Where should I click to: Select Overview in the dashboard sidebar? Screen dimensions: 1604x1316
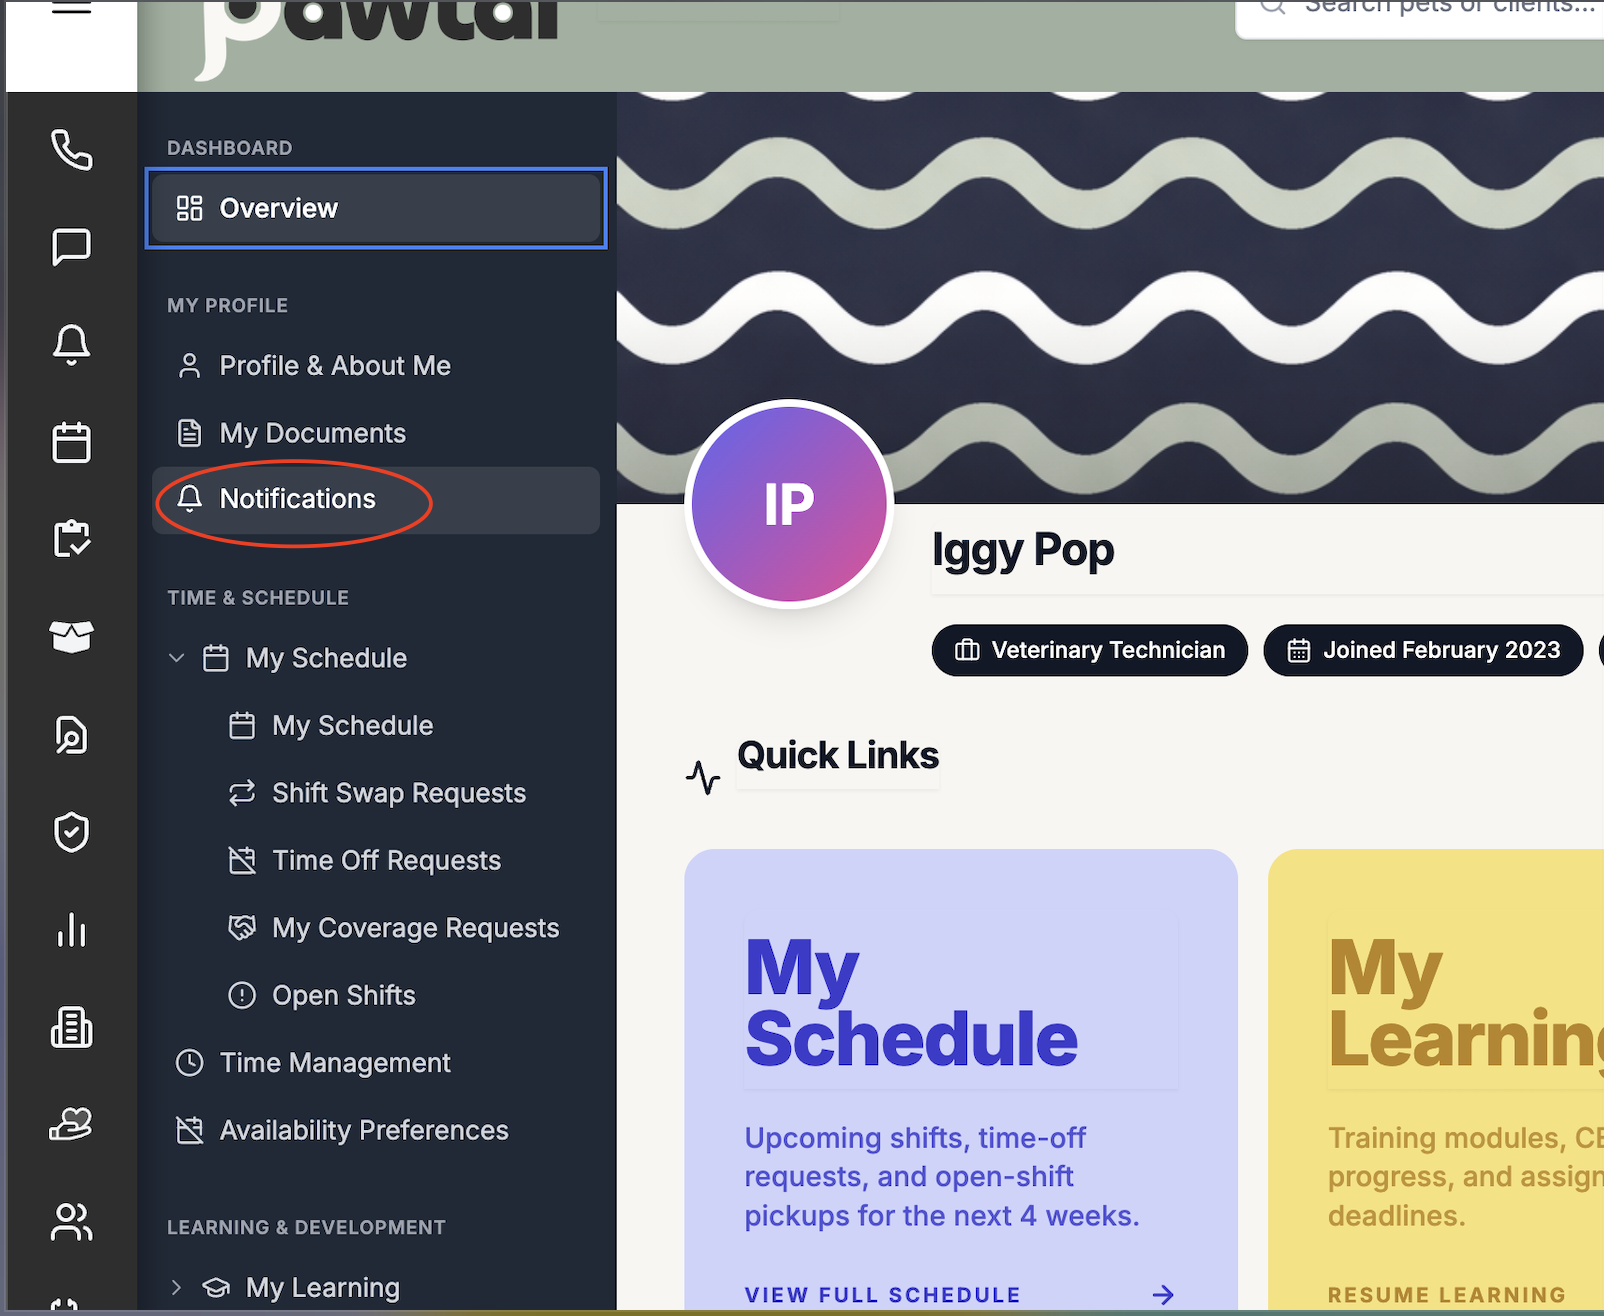coord(376,208)
